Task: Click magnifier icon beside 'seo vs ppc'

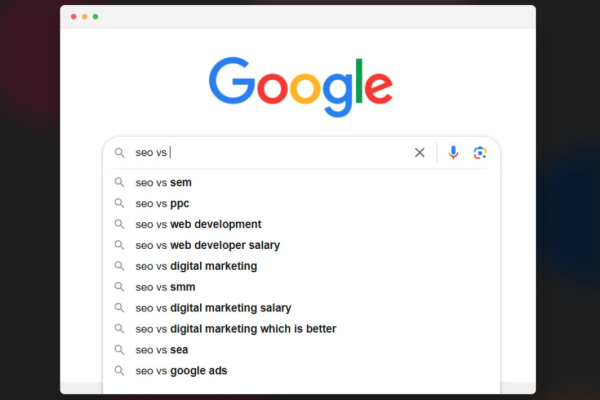Action: (x=119, y=203)
